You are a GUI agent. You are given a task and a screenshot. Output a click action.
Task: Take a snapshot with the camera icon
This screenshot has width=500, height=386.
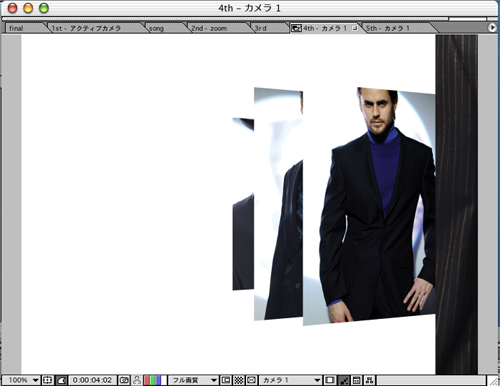[x=124, y=380]
